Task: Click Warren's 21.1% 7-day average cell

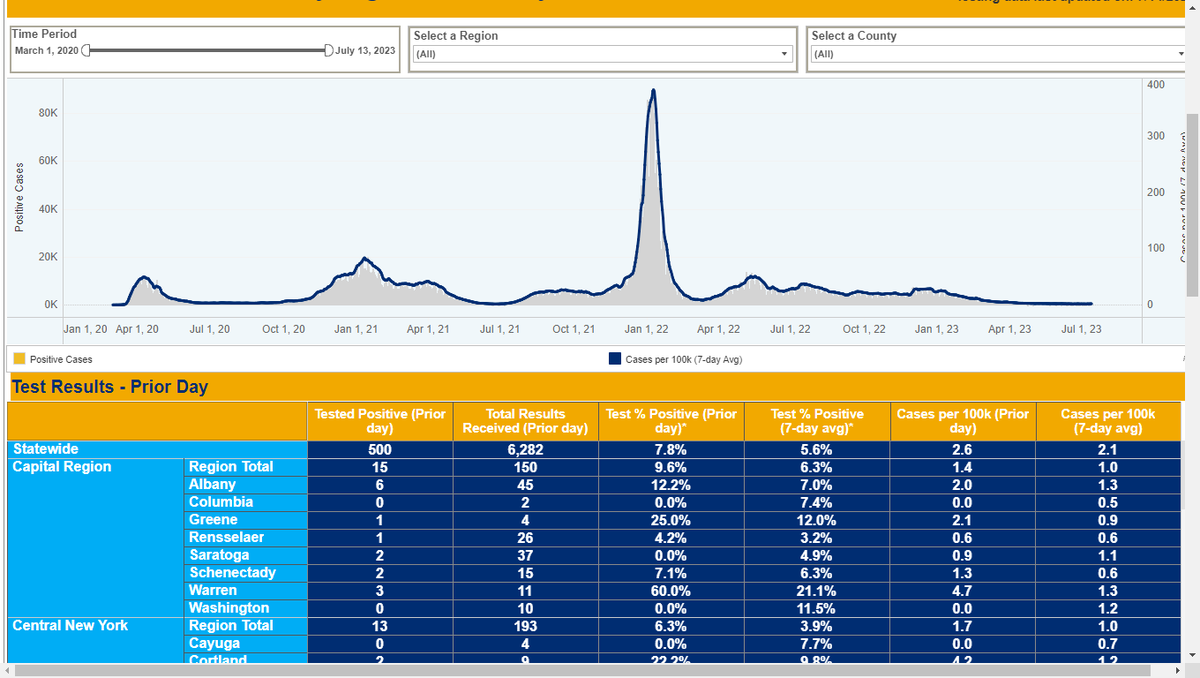Action: click(x=816, y=591)
